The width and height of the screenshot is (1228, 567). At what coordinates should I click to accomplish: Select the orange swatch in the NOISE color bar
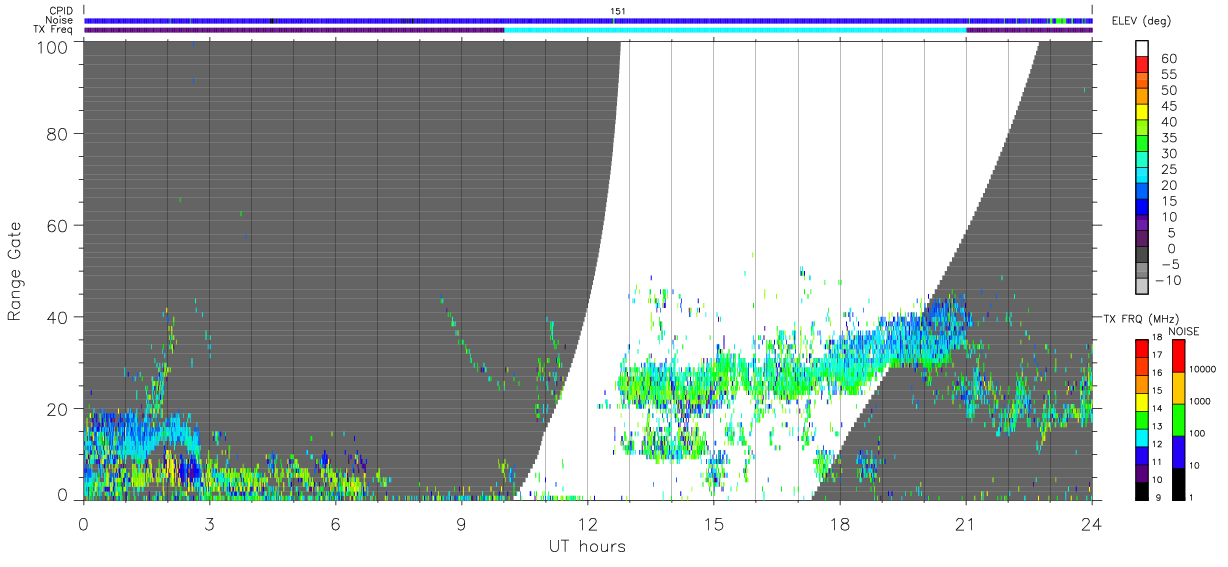click(1179, 388)
